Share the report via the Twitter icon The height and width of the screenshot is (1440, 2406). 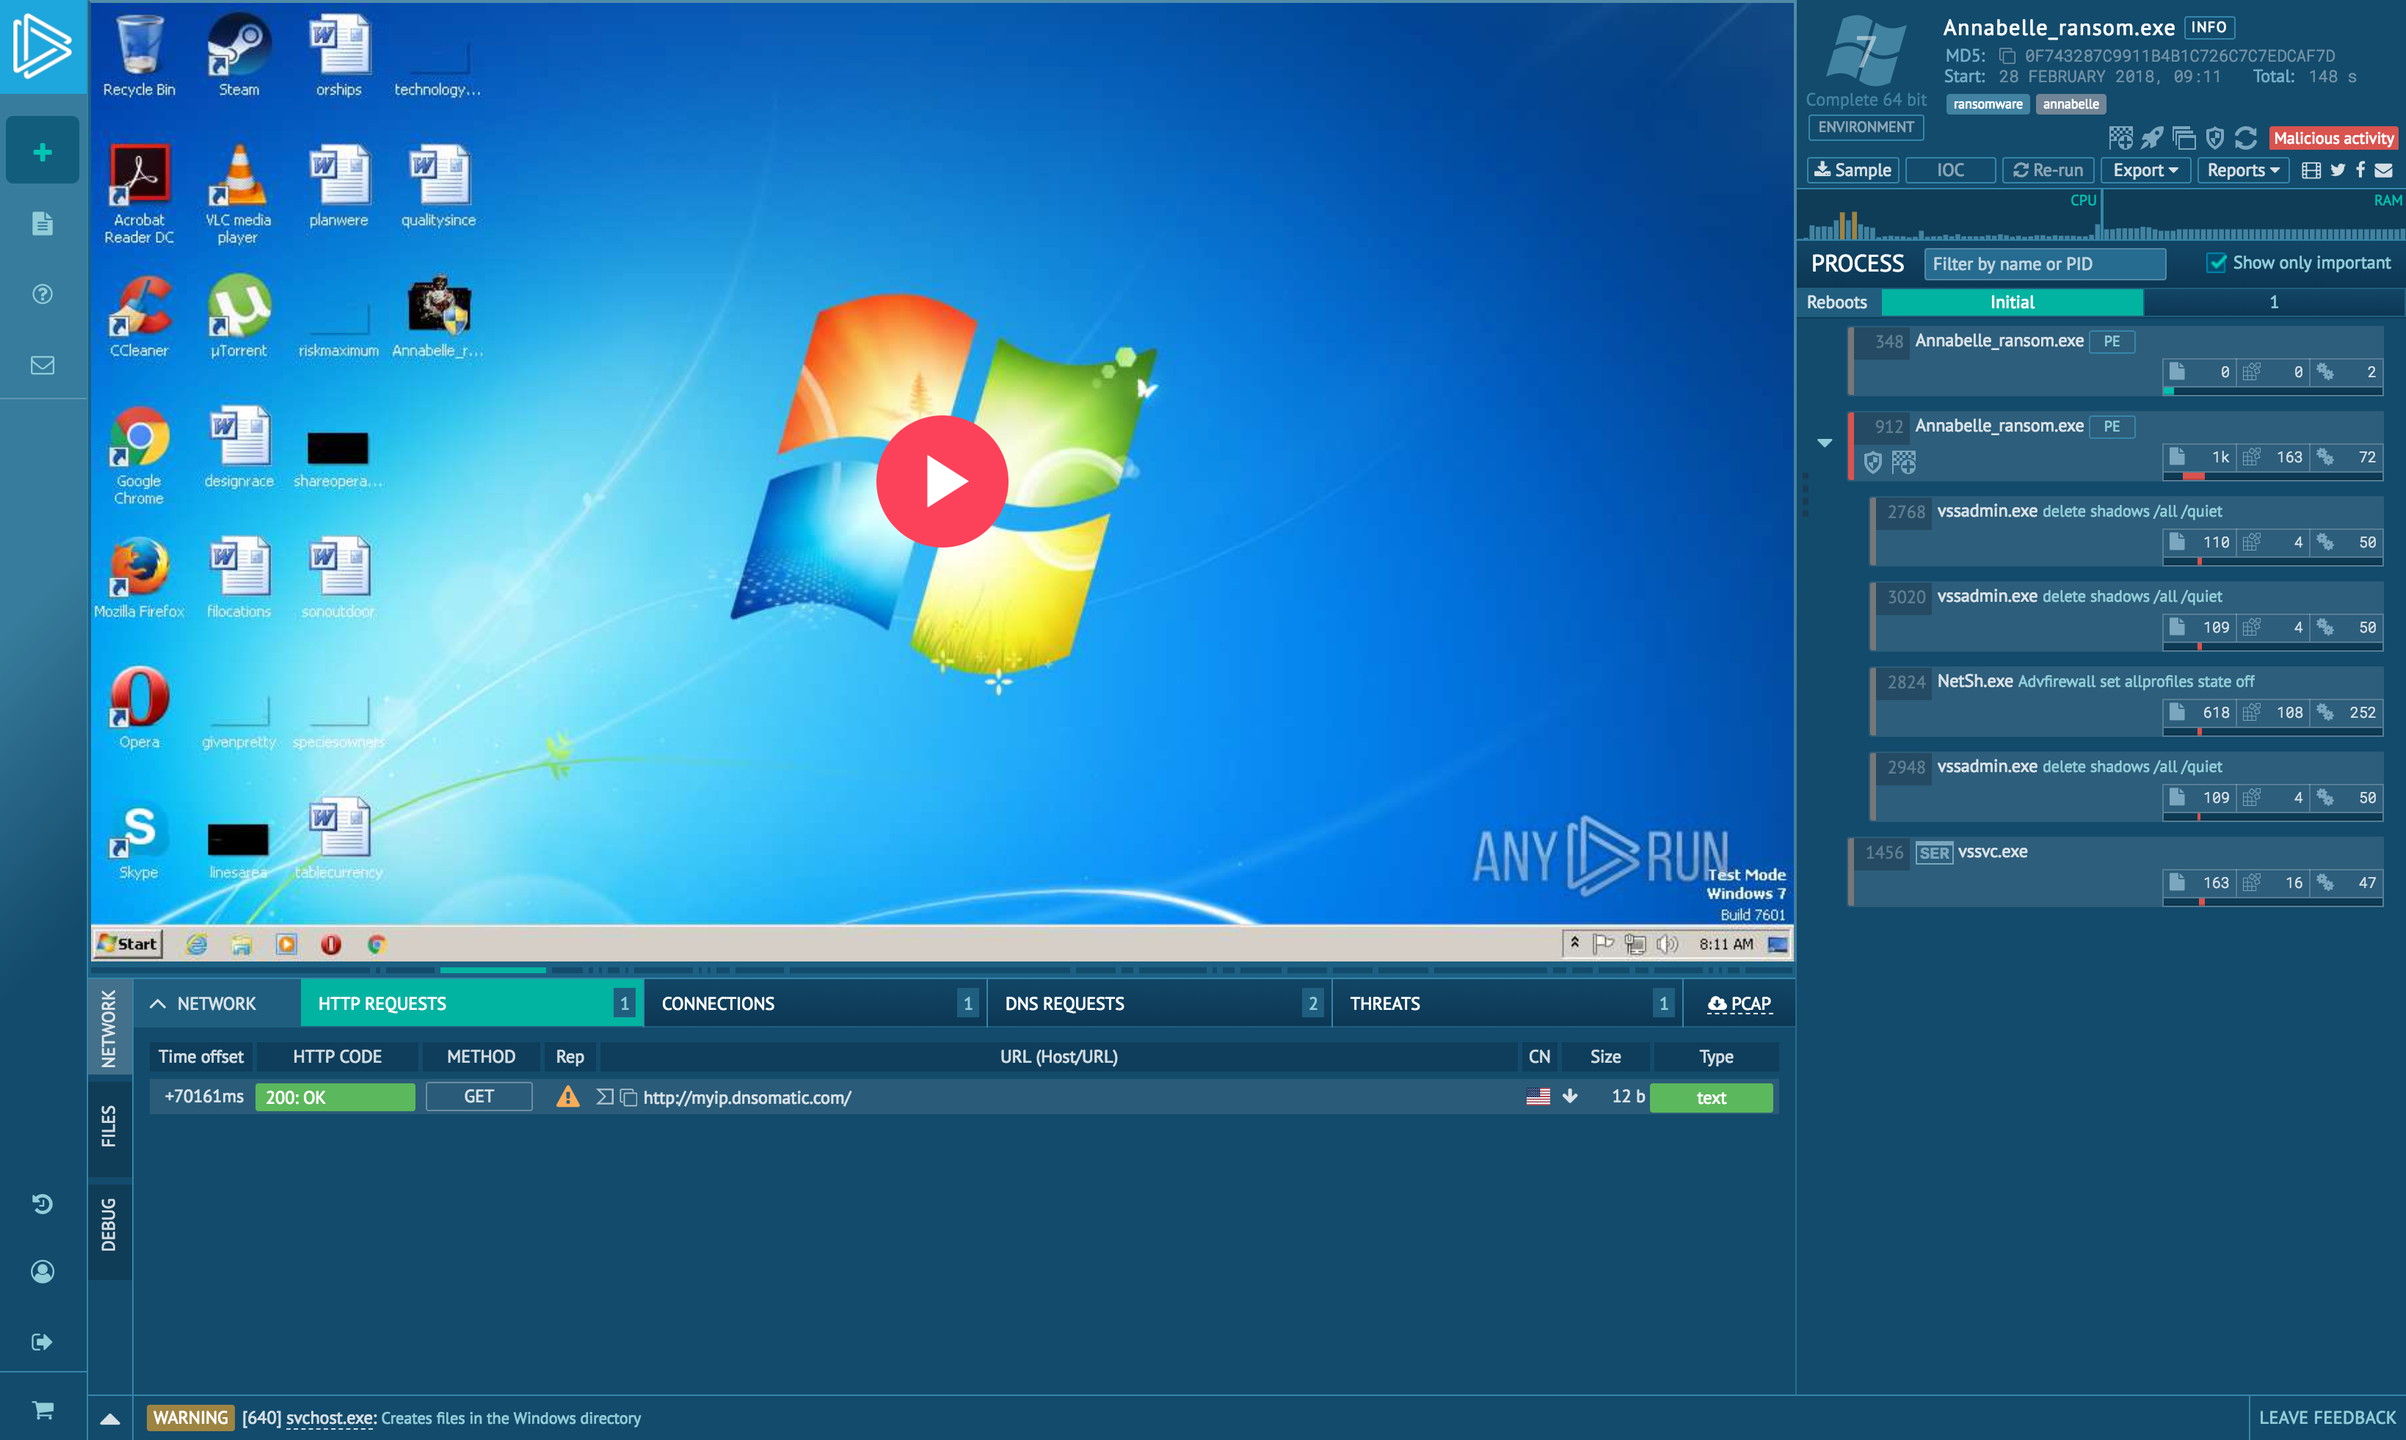(2338, 170)
